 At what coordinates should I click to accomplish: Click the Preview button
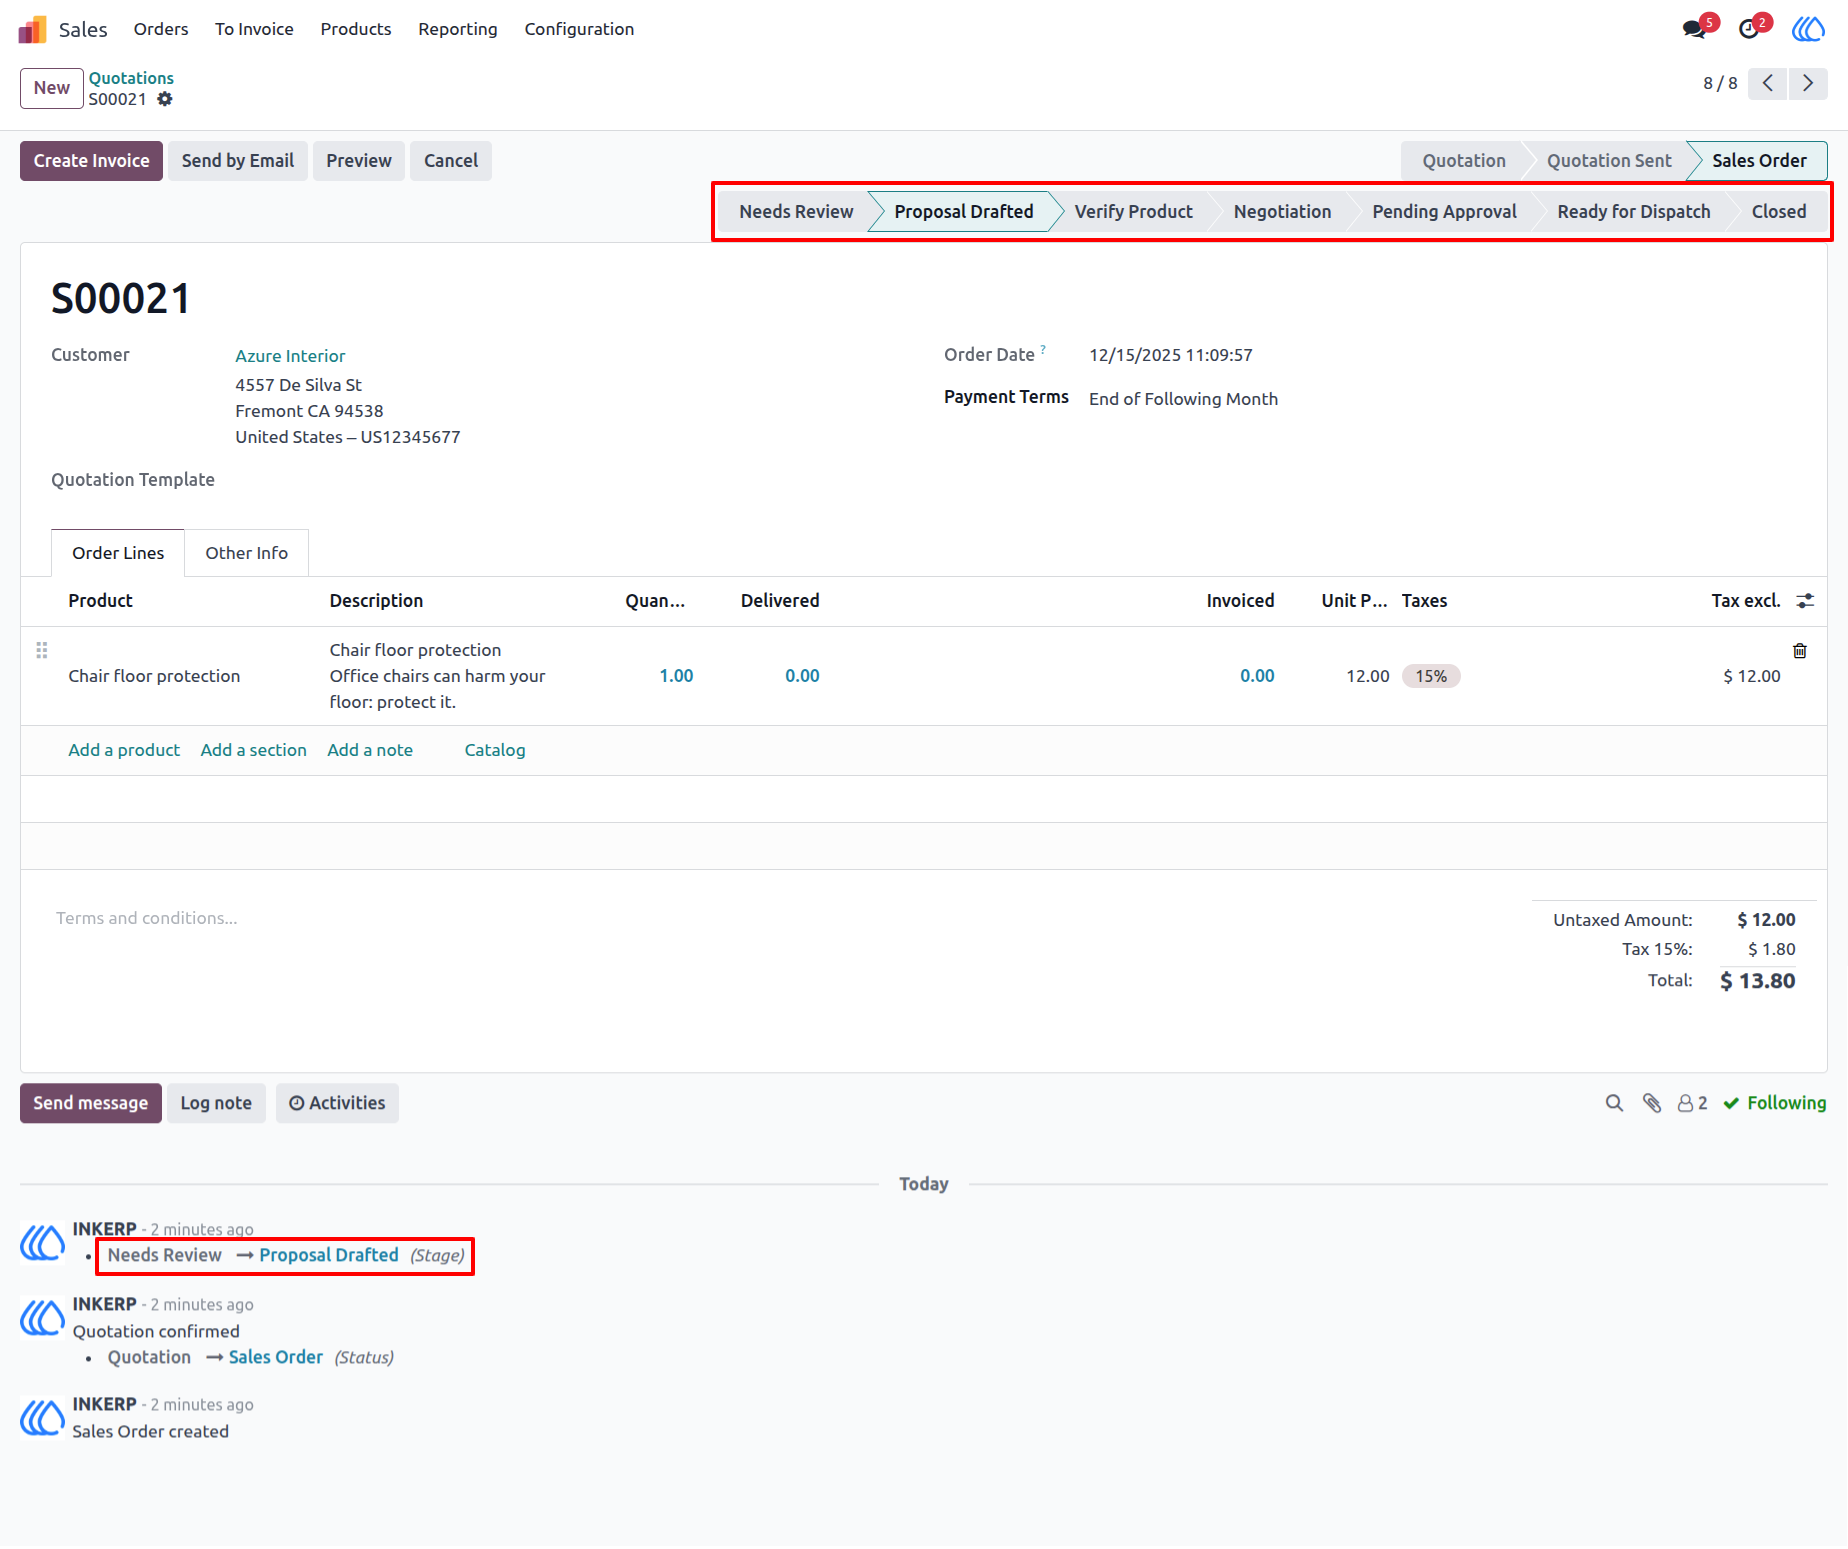[359, 161]
